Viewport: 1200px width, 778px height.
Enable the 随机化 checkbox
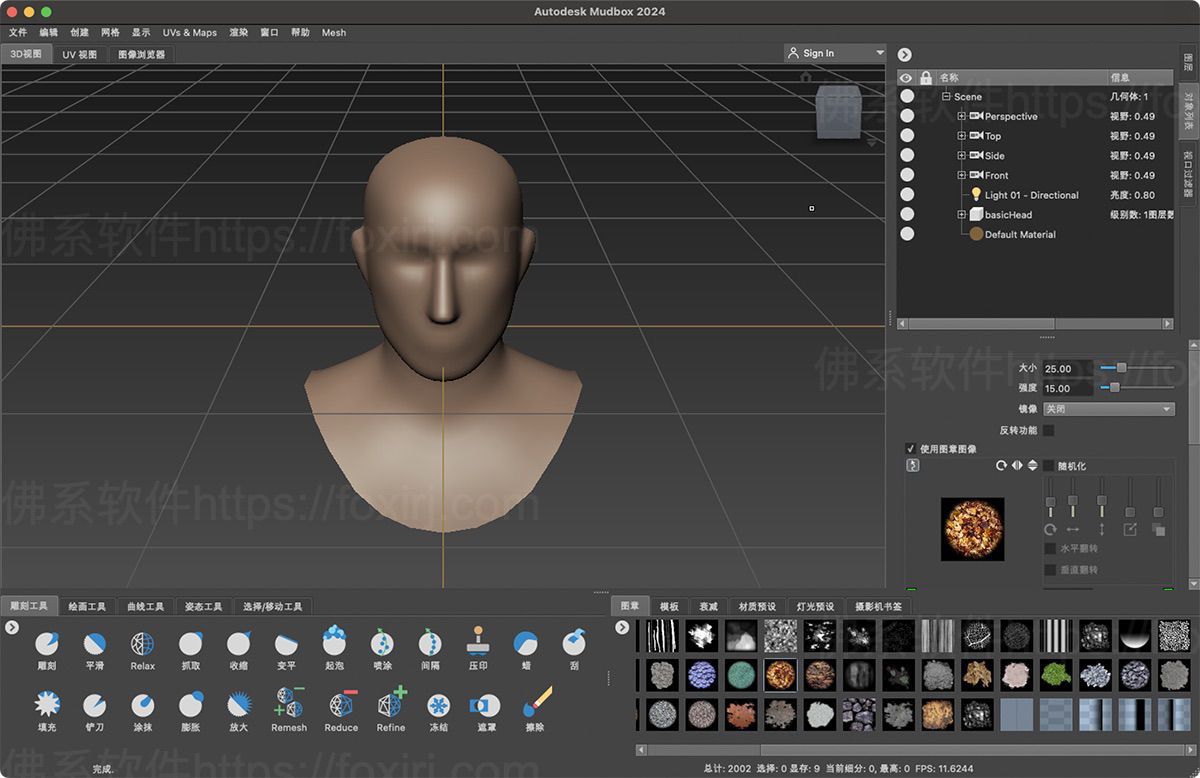tap(1049, 466)
